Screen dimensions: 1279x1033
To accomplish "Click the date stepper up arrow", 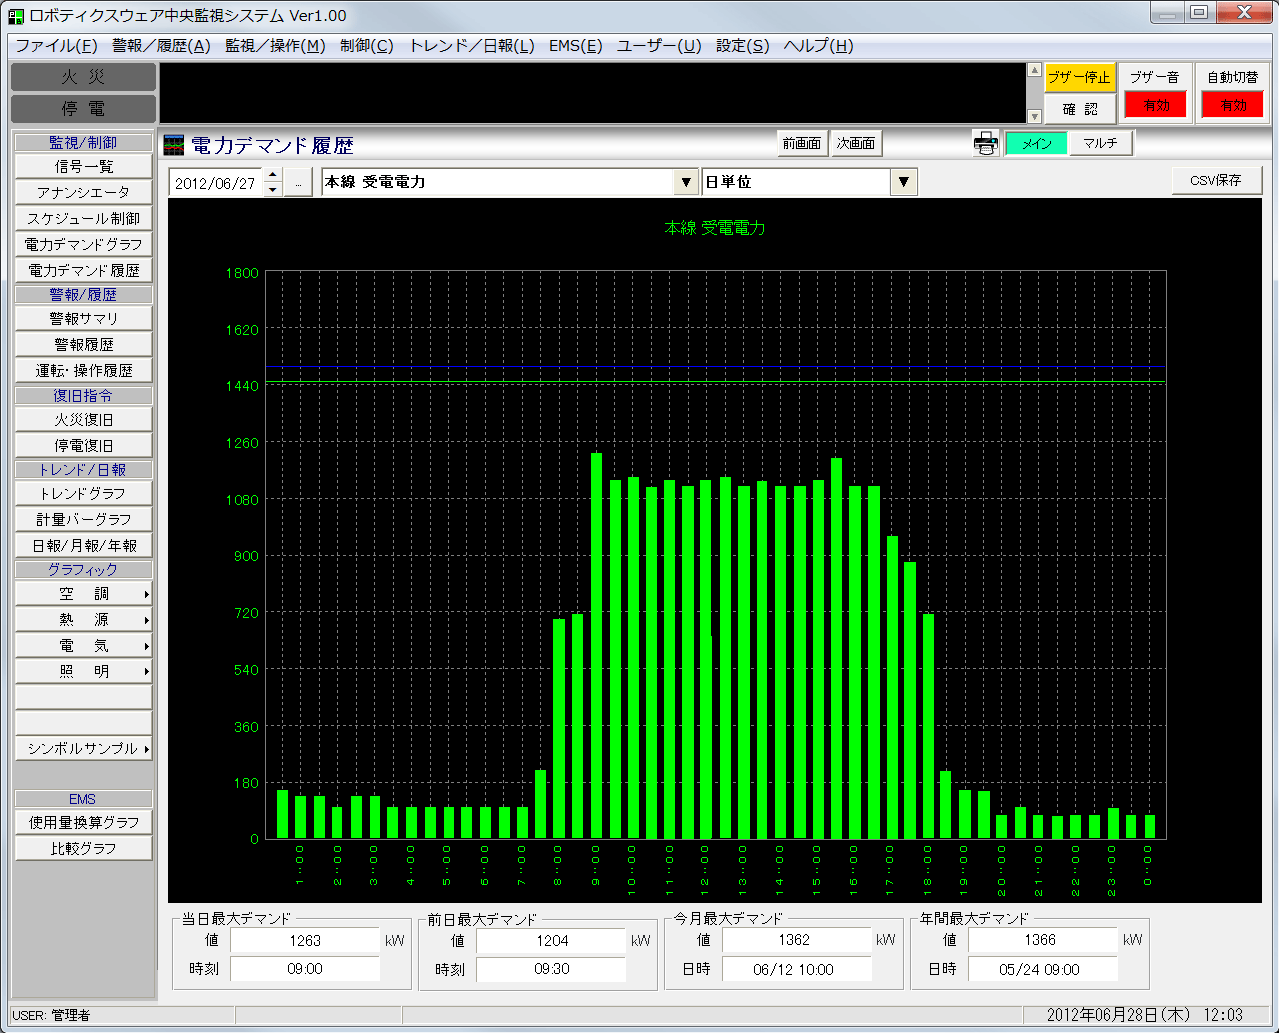I will pyautogui.click(x=273, y=176).
